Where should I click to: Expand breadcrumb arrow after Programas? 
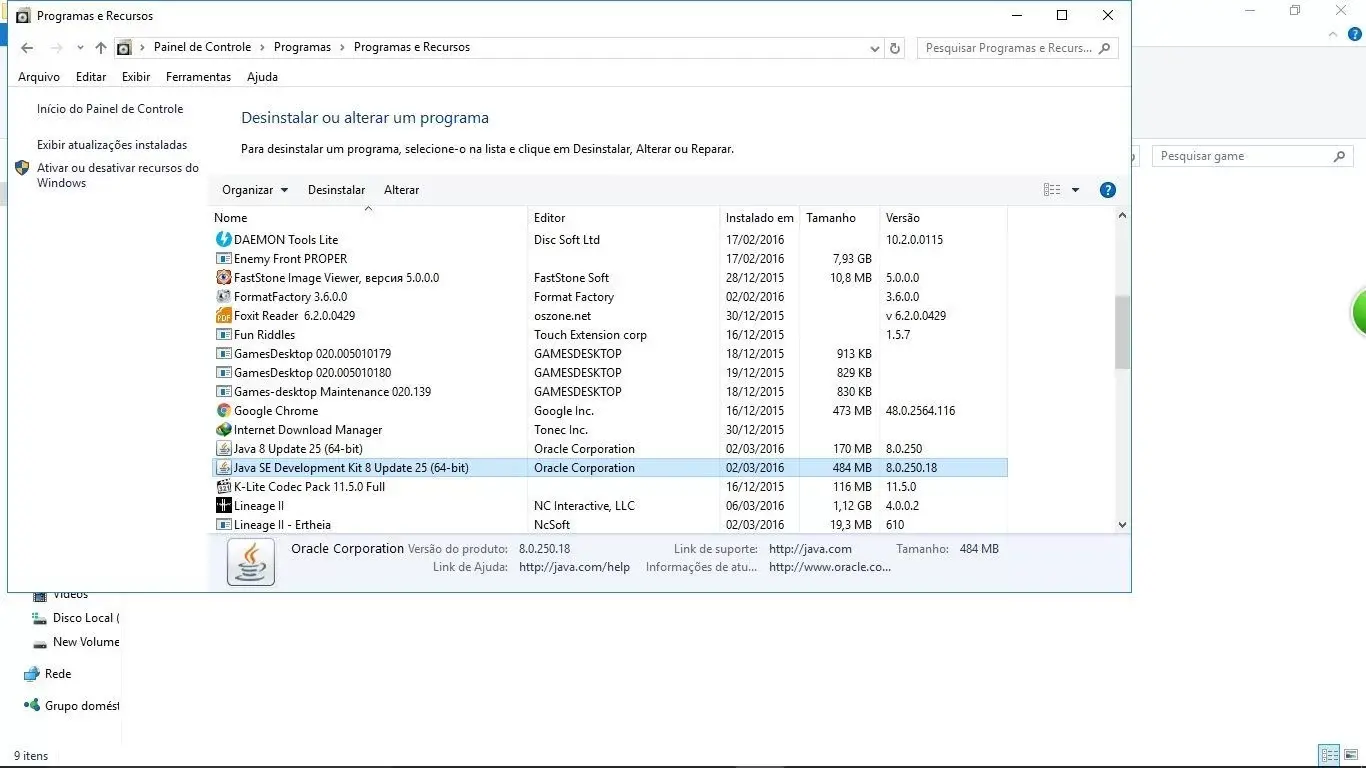[x=343, y=48]
